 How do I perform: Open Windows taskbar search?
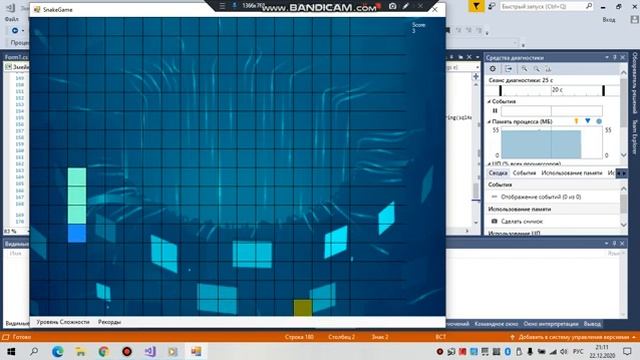34,351
